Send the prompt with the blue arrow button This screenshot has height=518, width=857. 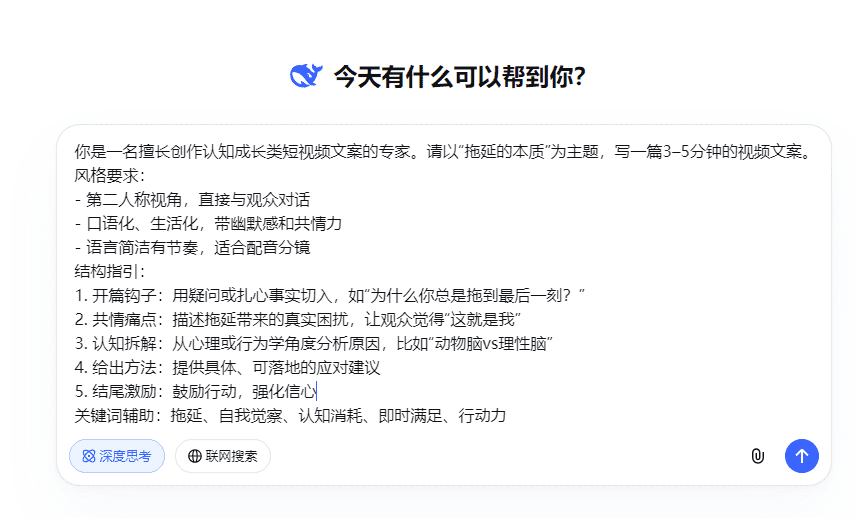(x=801, y=456)
